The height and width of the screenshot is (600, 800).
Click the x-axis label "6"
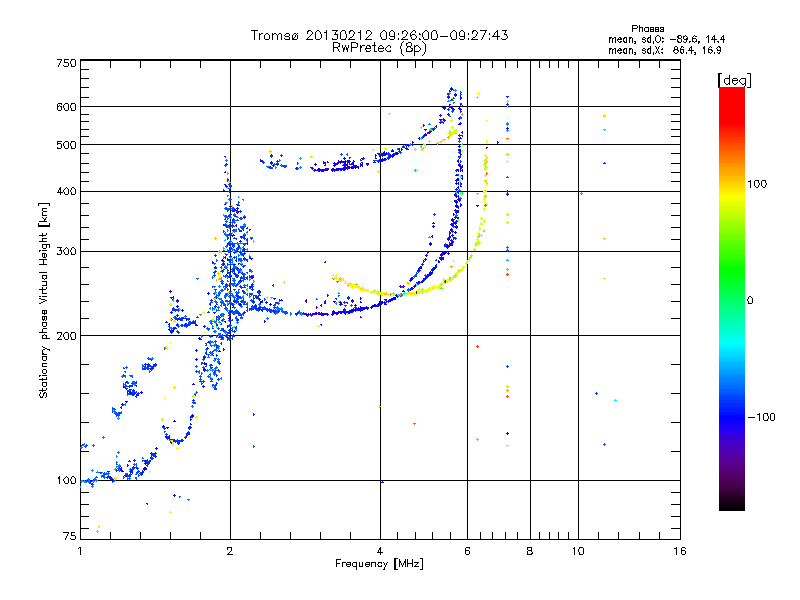point(467,551)
